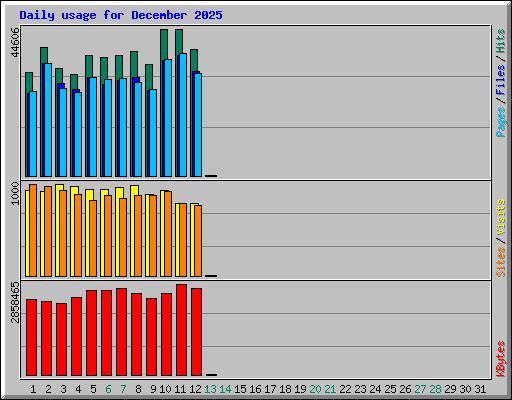Click the 1000 visits axis value

point(15,194)
